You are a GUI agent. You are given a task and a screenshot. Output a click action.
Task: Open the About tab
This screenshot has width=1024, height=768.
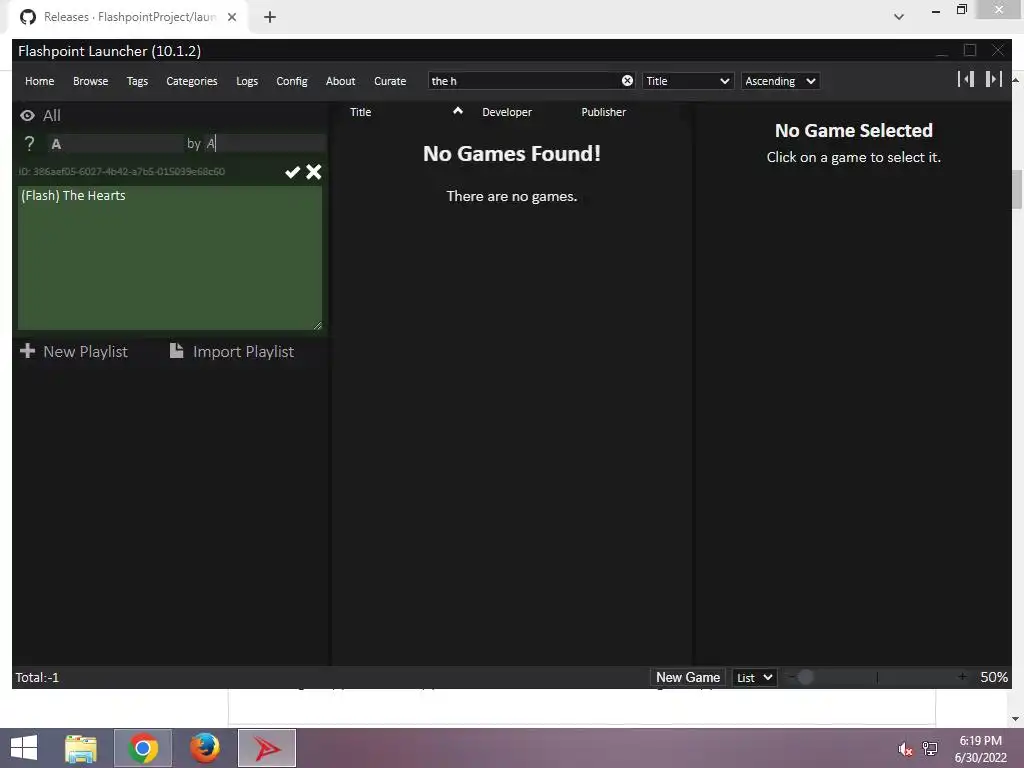pyautogui.click(x=341, y=81)
